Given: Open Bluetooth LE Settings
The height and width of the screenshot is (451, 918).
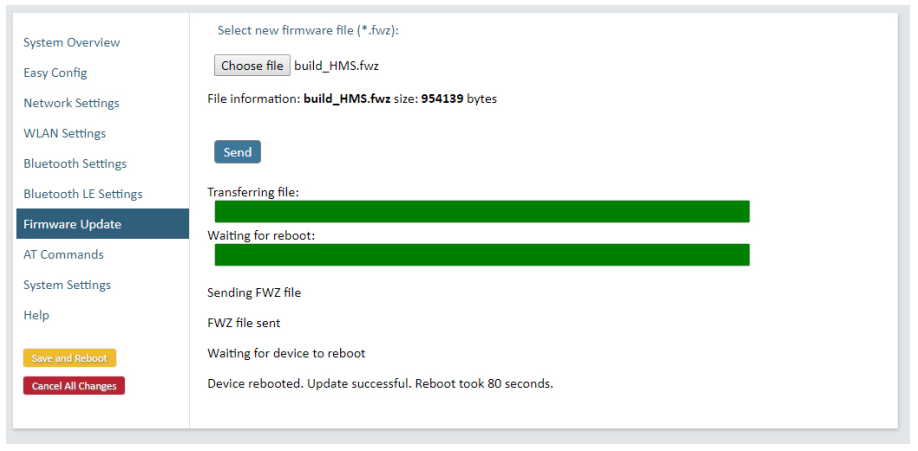Looking at the screenshot, I should click(83, 194).
